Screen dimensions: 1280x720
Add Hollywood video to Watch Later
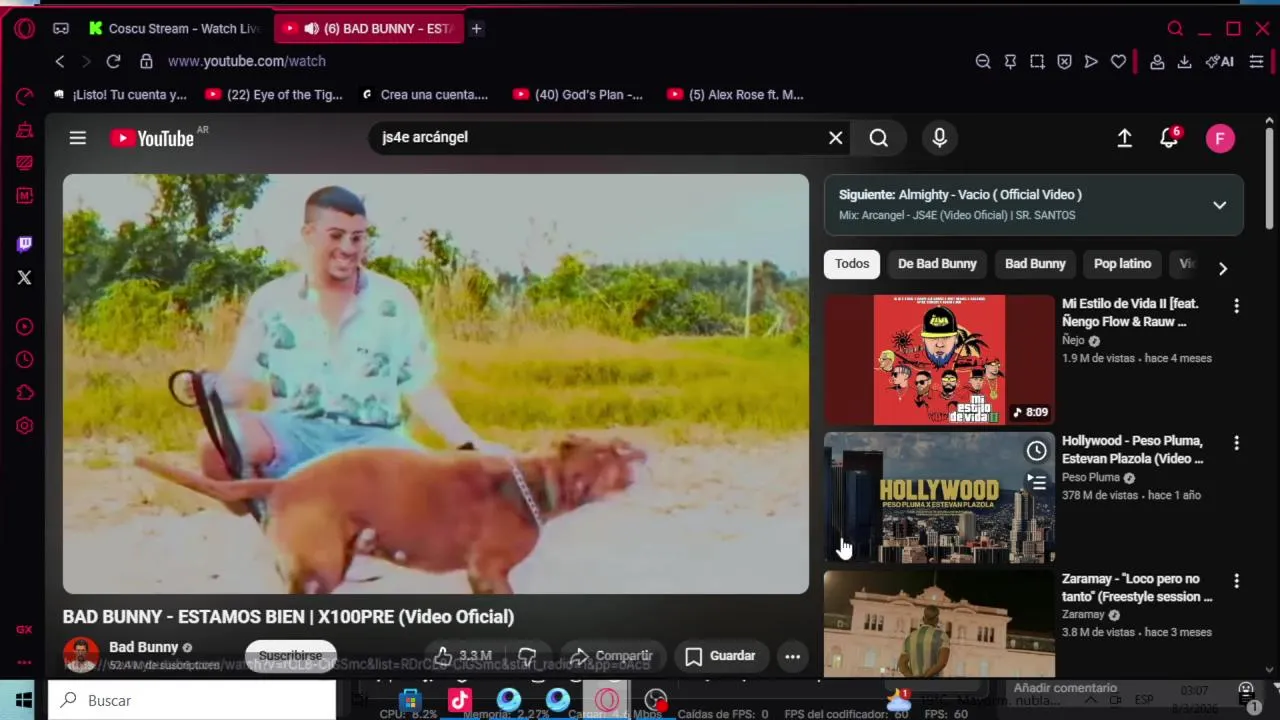pos(1037,451)
